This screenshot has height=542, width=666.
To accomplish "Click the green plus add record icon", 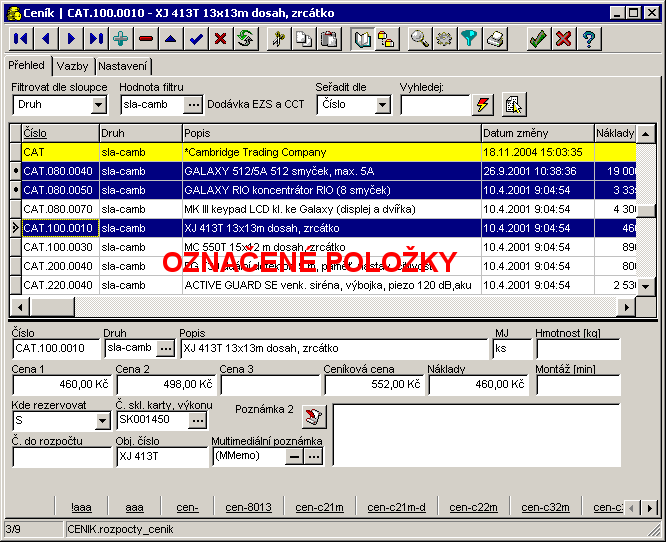I will (121, 39).
